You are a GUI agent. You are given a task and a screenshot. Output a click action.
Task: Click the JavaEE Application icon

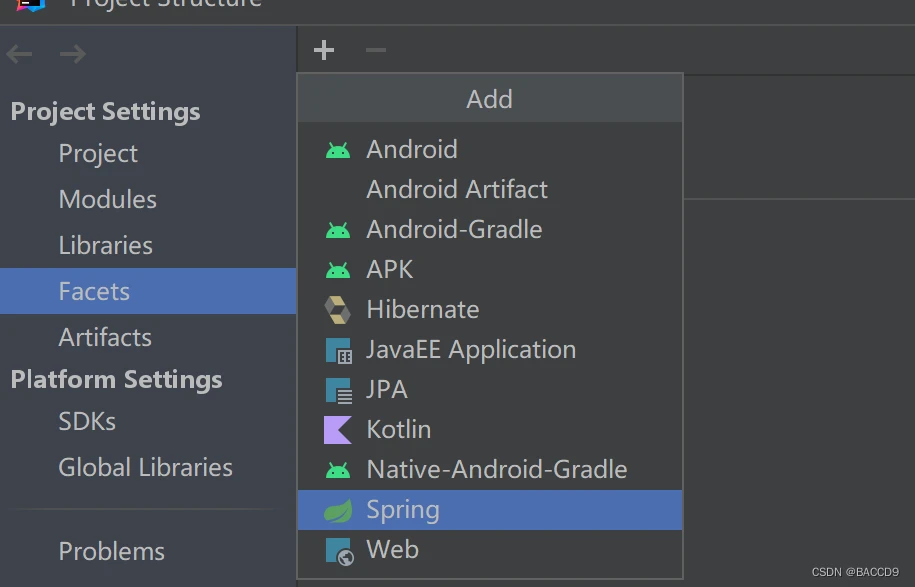pyautogui.click(x=338, y=350)
